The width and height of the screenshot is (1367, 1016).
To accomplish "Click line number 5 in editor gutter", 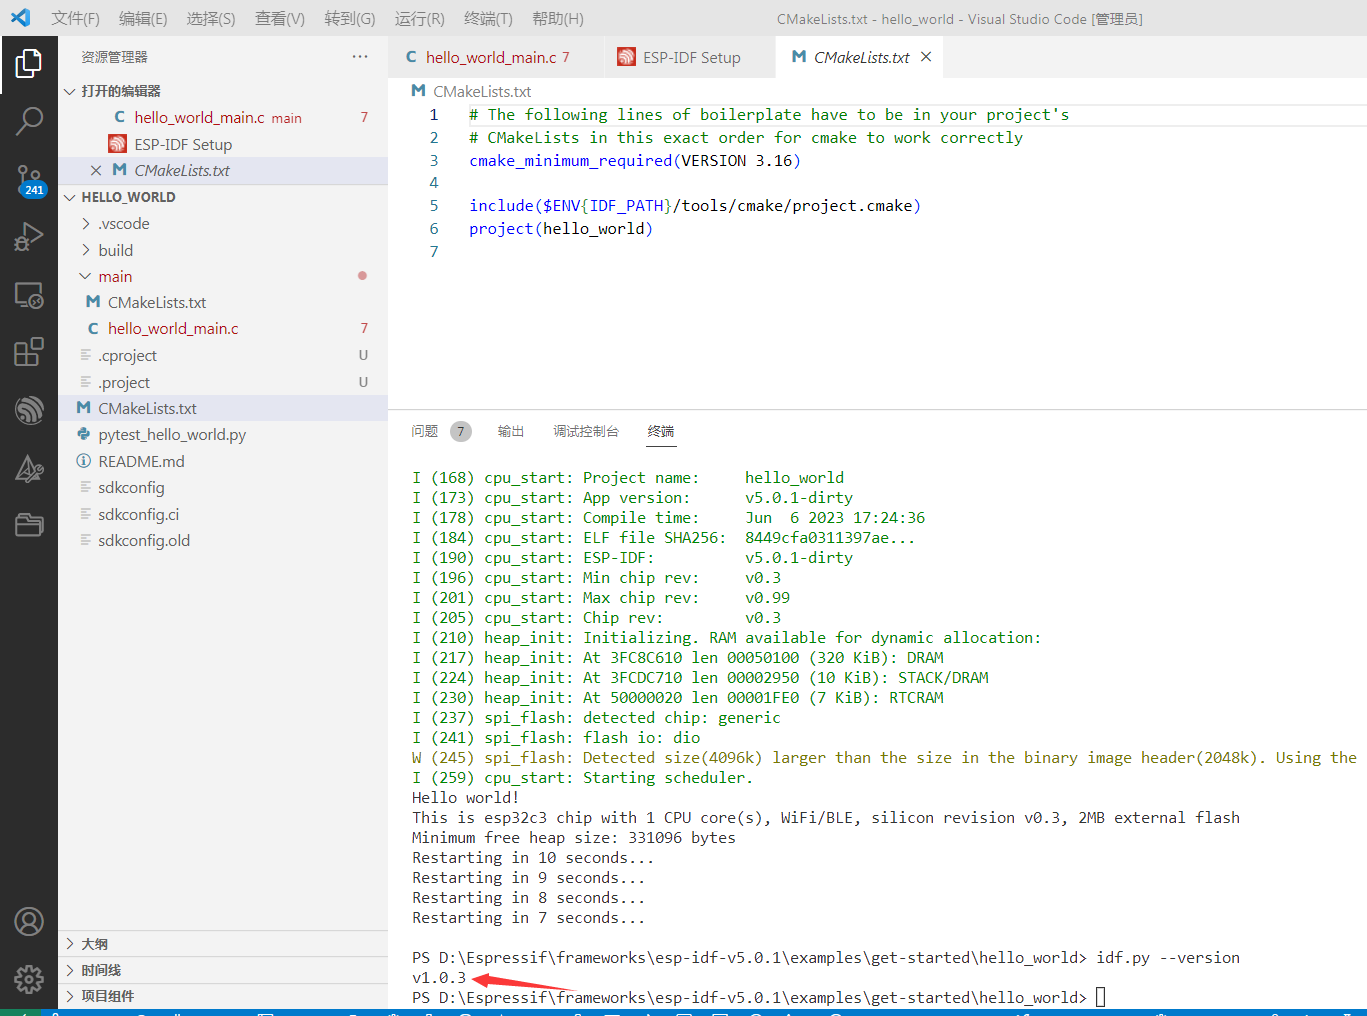I will coord(434,205).
